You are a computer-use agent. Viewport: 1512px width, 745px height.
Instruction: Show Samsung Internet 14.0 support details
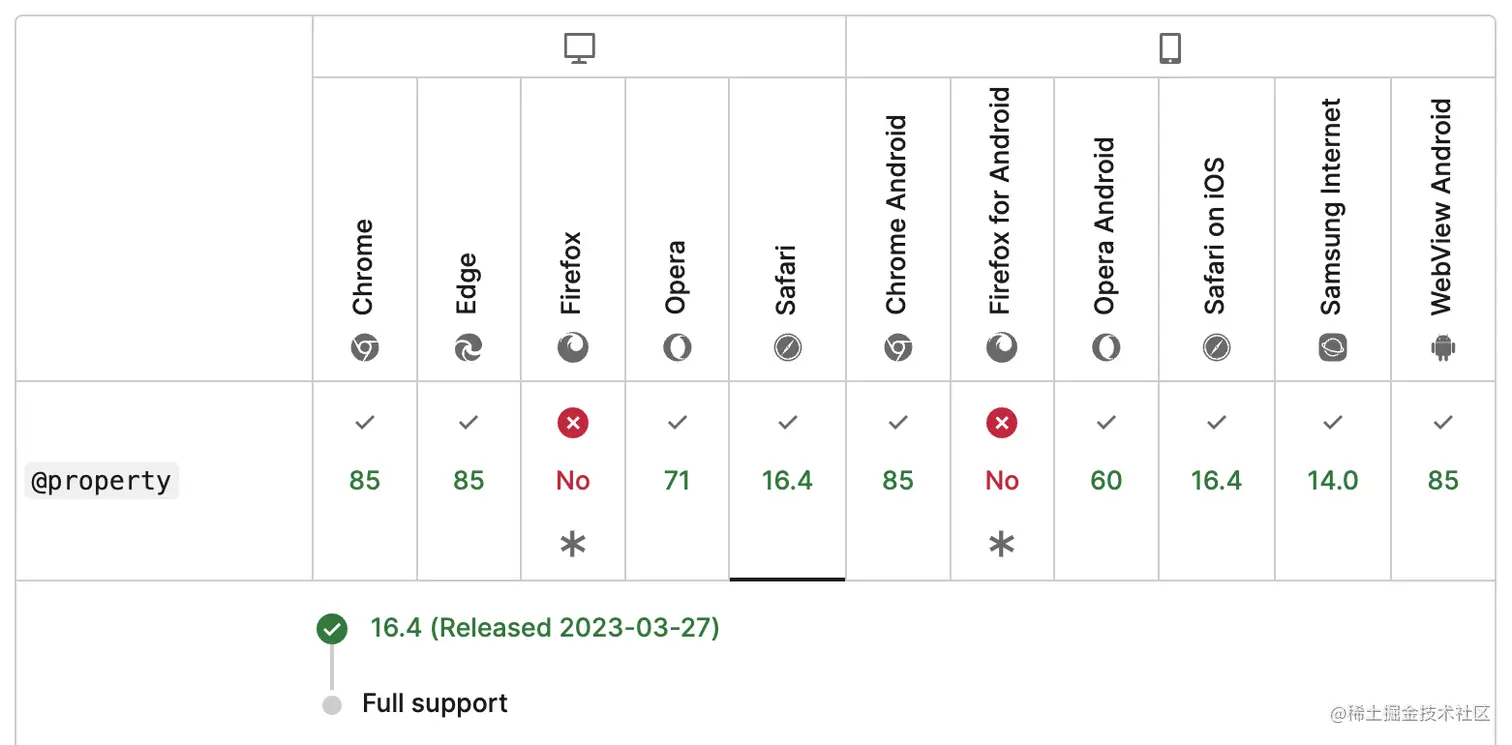[x=1332, y=480]
